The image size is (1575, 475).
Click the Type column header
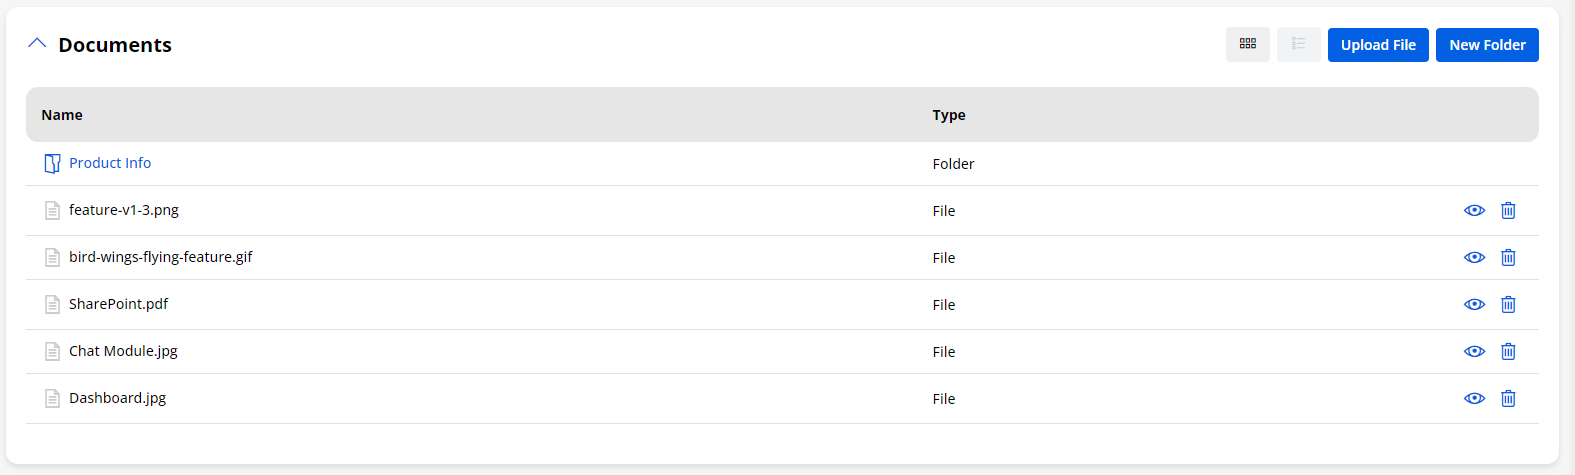coord(949,115)
